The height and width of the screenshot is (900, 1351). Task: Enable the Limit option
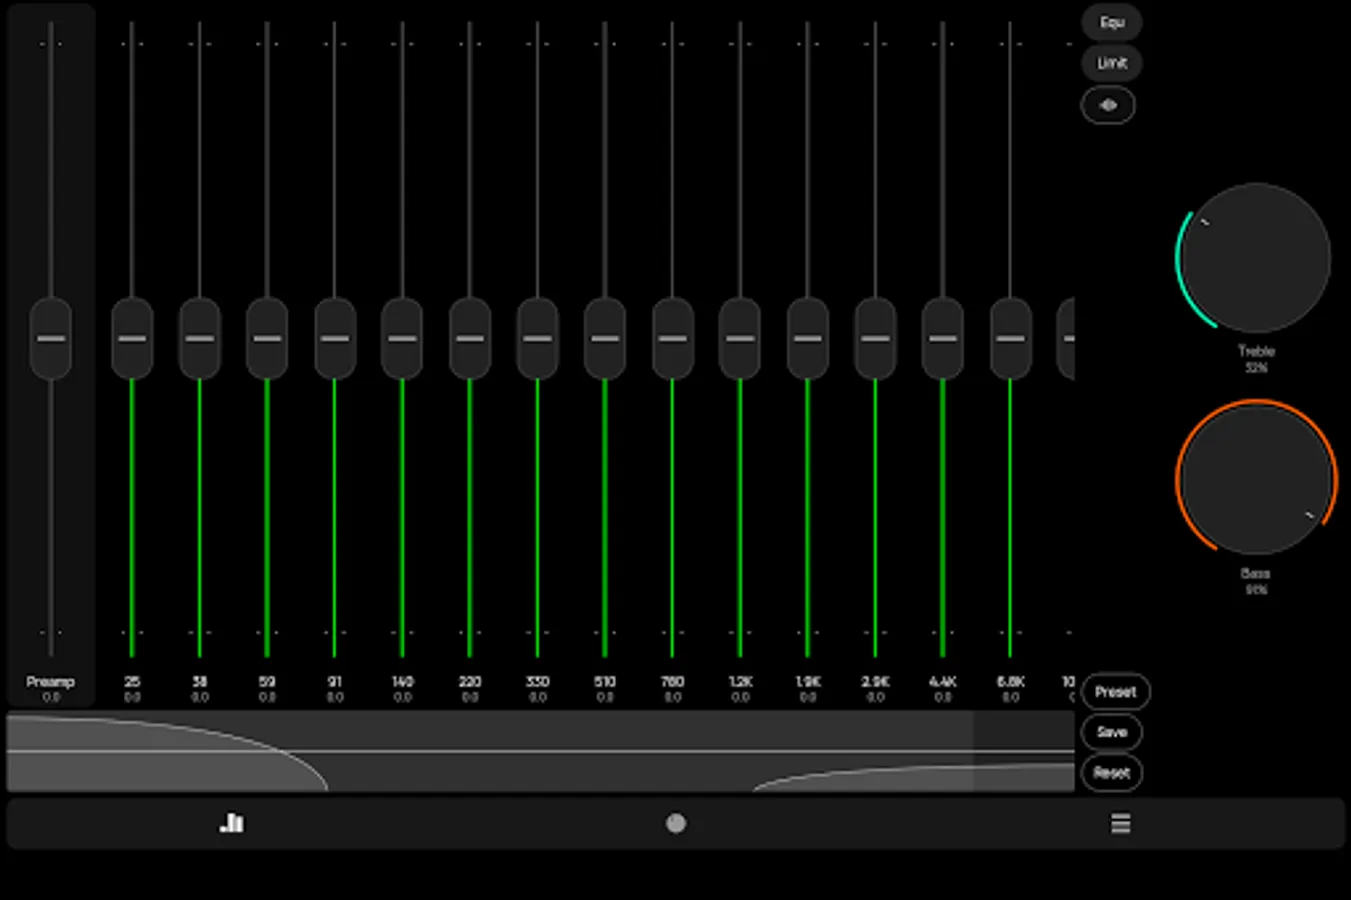pos(1111,63)
